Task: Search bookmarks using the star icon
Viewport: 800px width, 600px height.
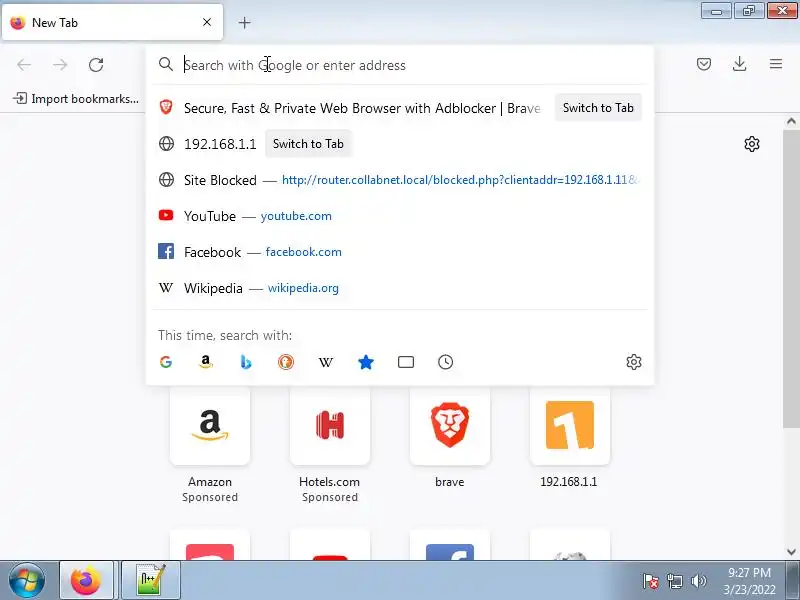Action: click(x=366, y=362)
